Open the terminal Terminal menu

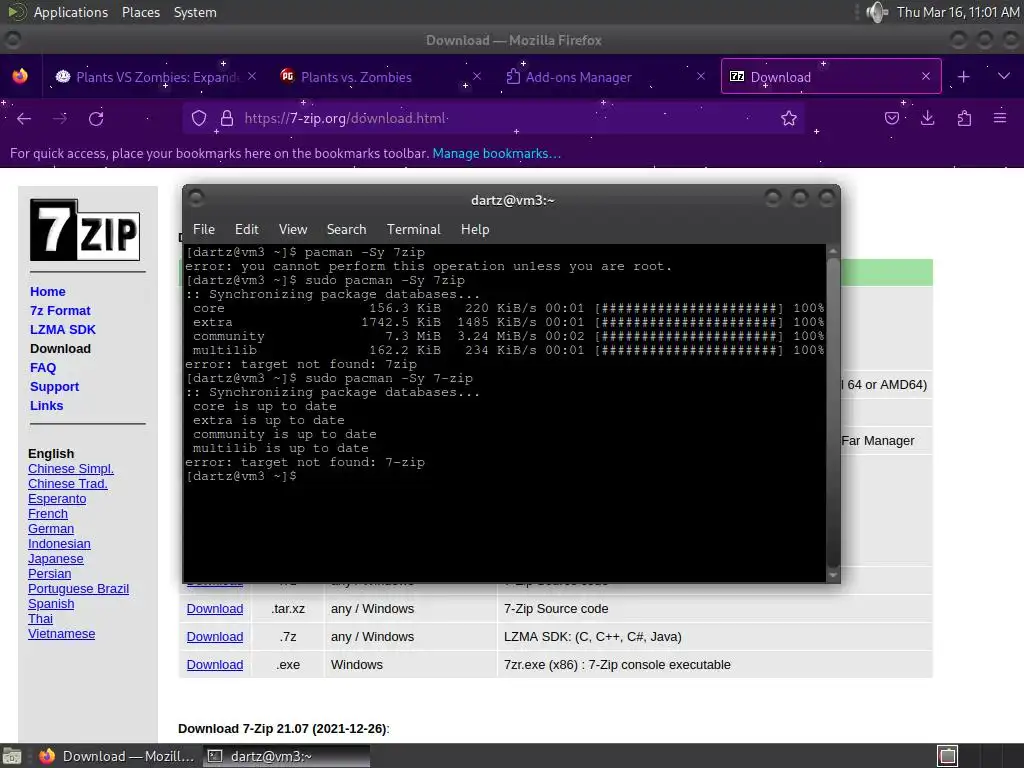[413, 229]
